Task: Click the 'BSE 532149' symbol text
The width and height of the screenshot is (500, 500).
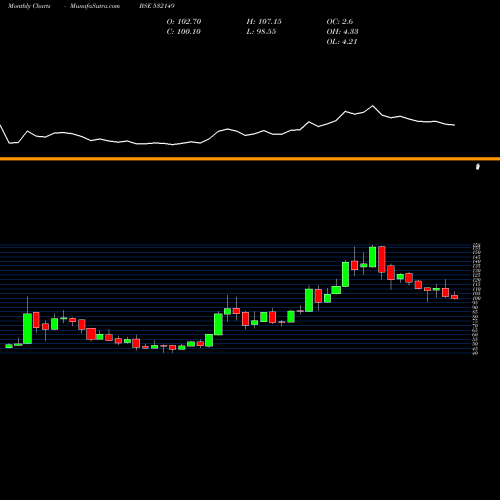Action: pyautogui.click(x=157, y=6)
